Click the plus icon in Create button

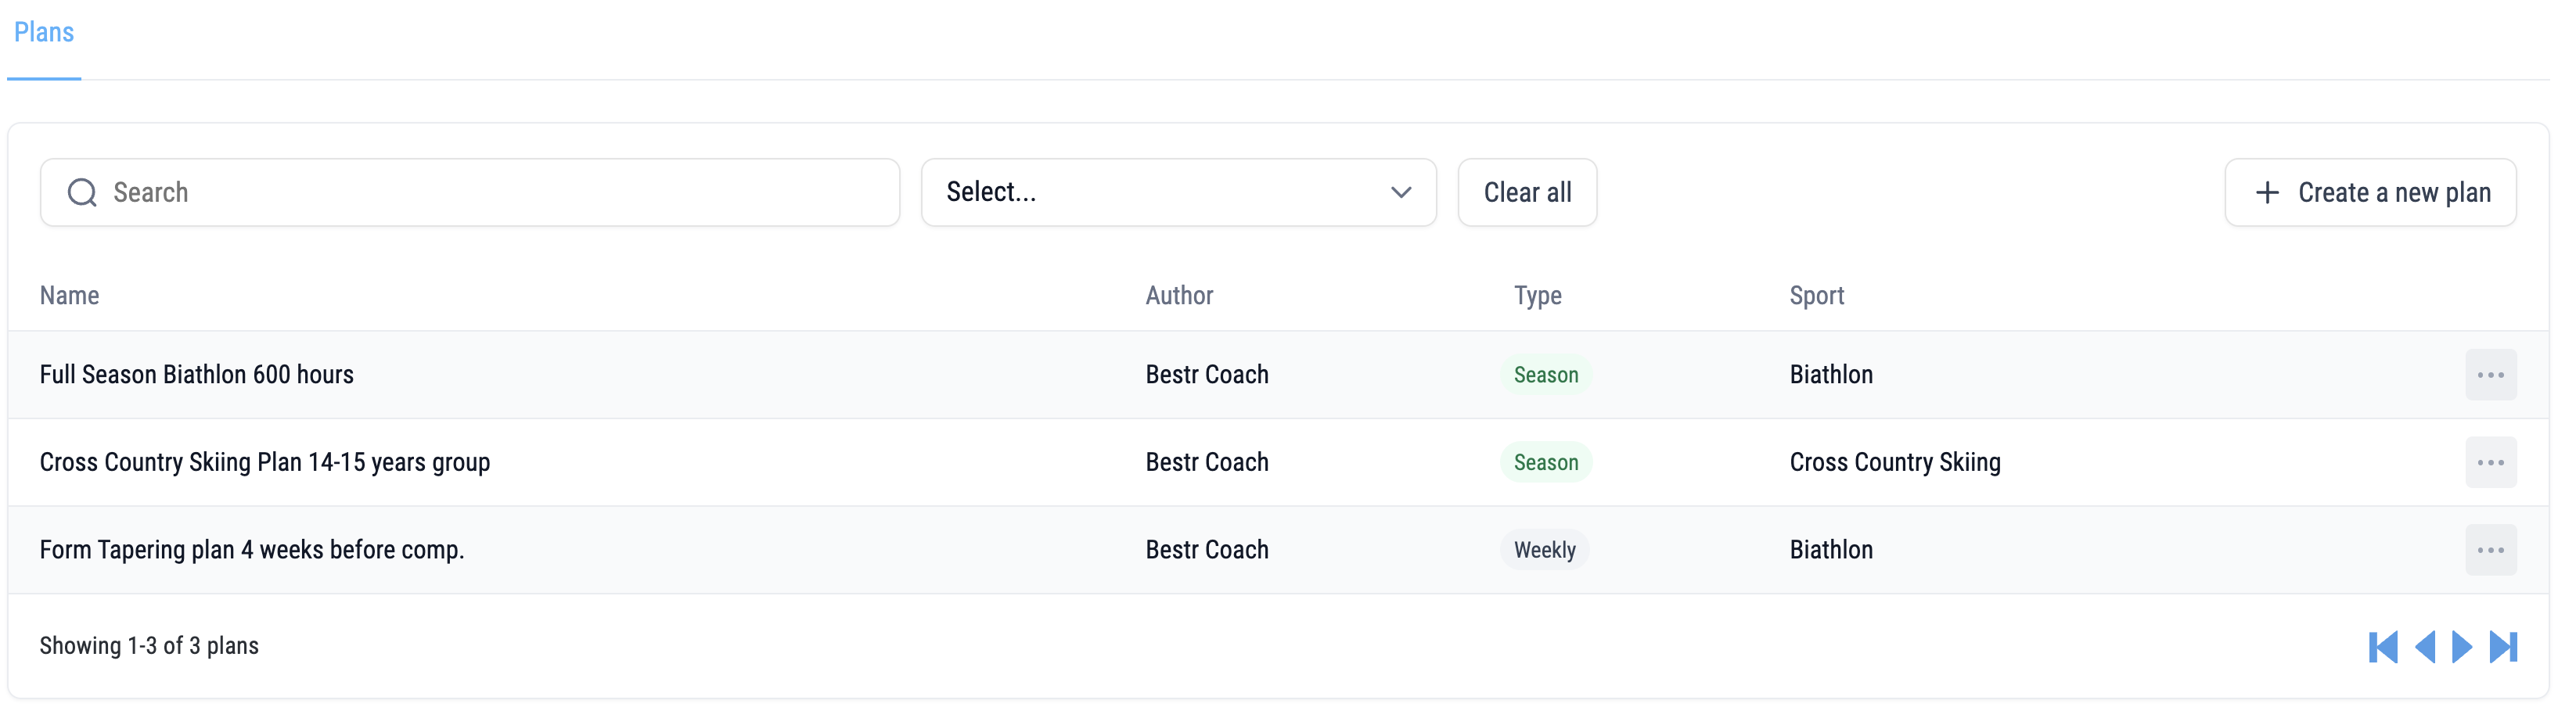(2267, 192)
